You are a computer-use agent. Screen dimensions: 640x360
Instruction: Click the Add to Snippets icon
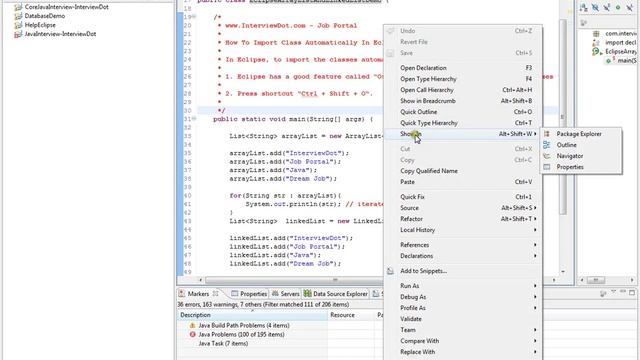point(391,271)
